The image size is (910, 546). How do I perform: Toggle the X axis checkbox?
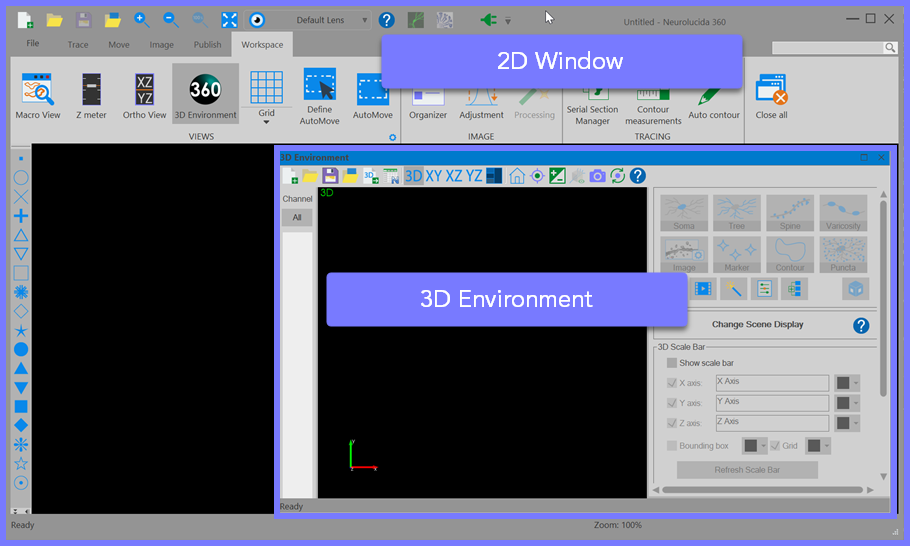point(671,383)
